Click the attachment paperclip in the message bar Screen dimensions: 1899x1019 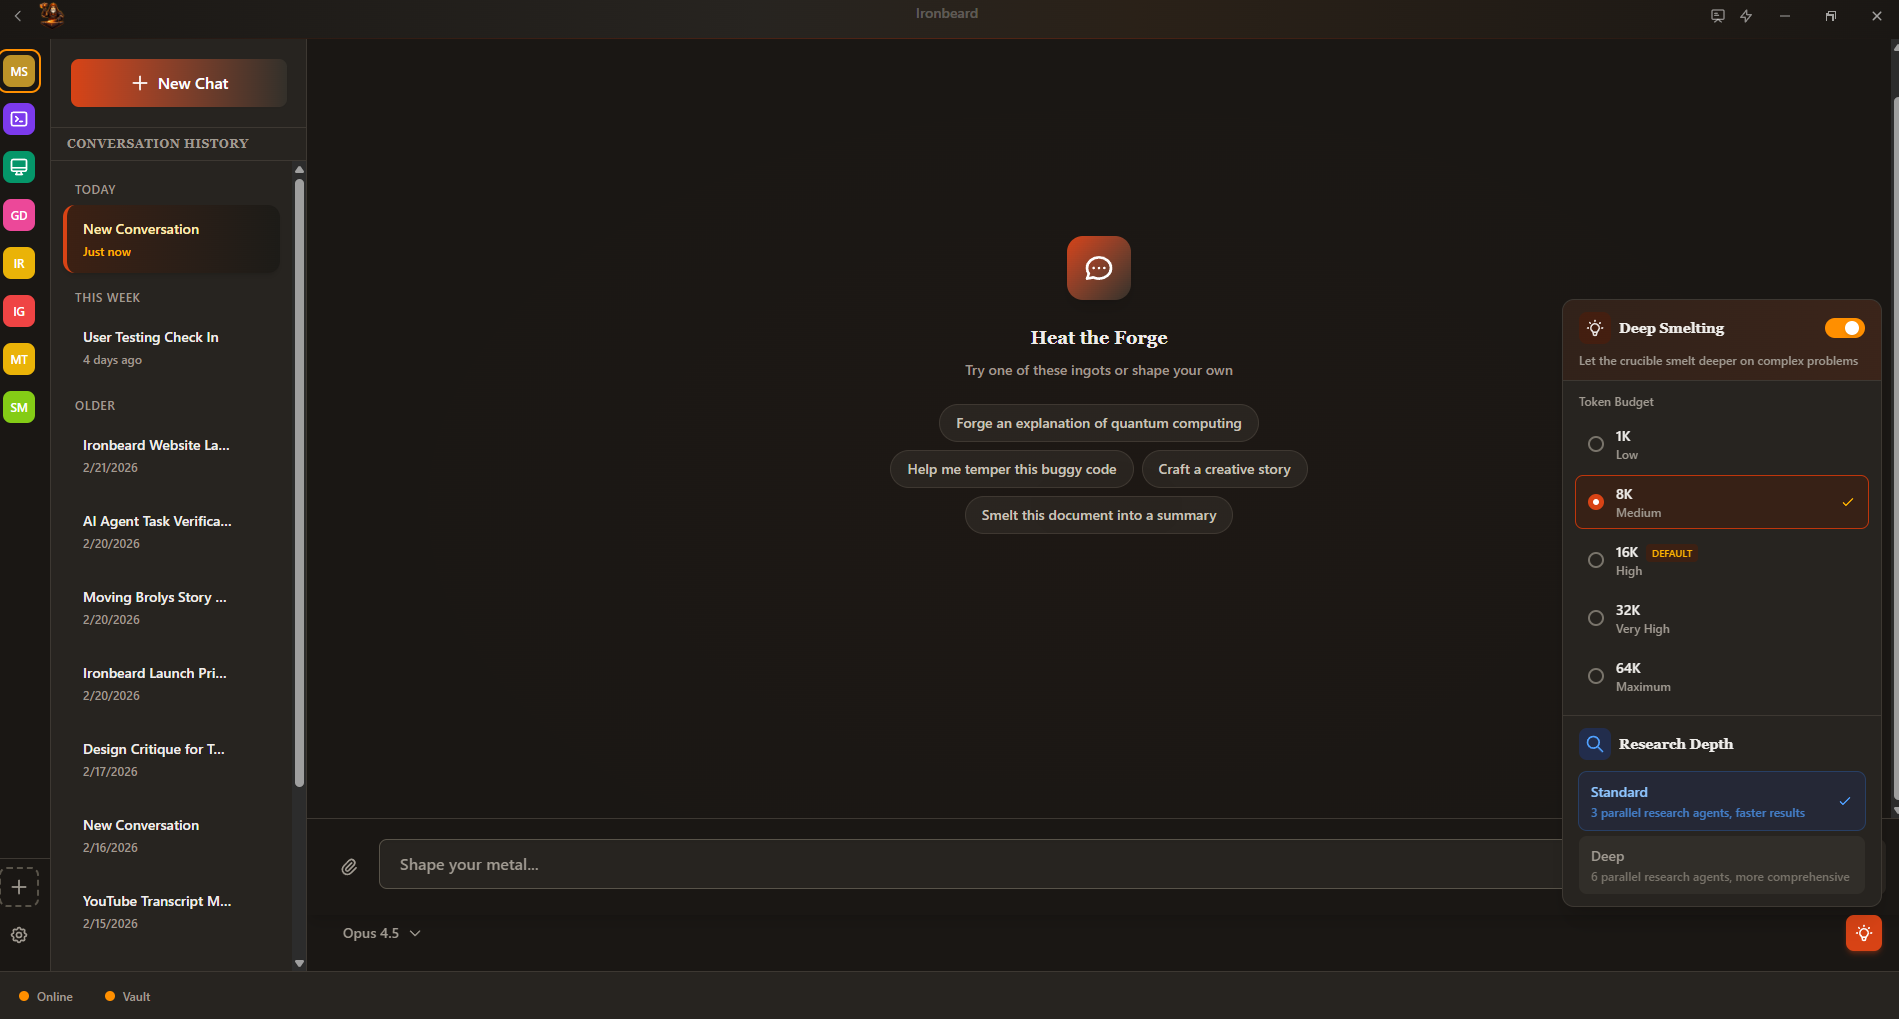(349, 866)
